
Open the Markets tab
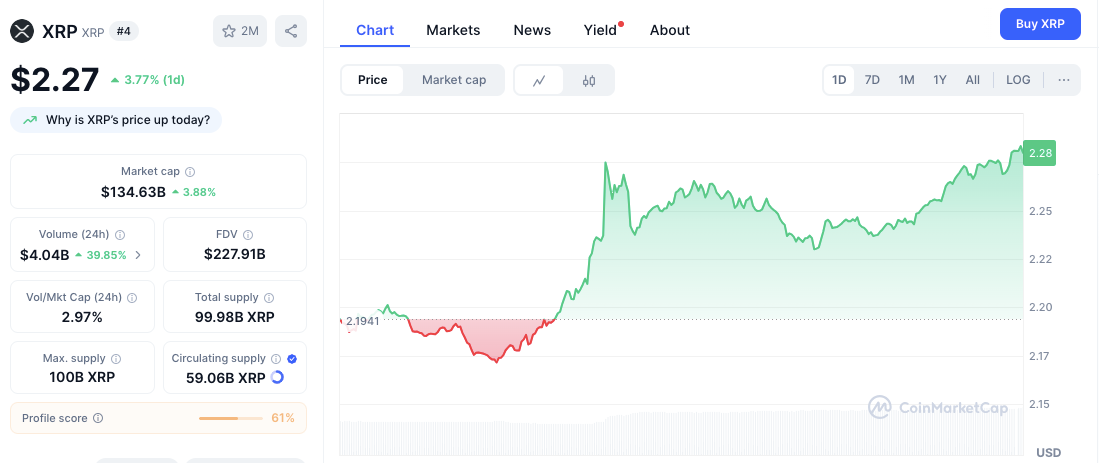pos(453,30)
